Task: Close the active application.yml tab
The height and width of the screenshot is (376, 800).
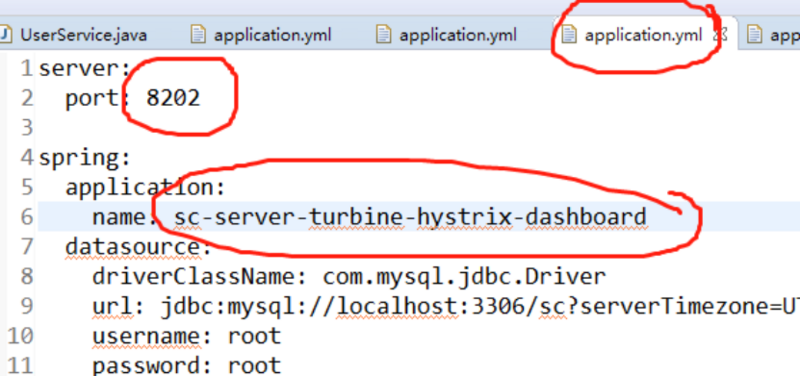Action: pos(720,35)
